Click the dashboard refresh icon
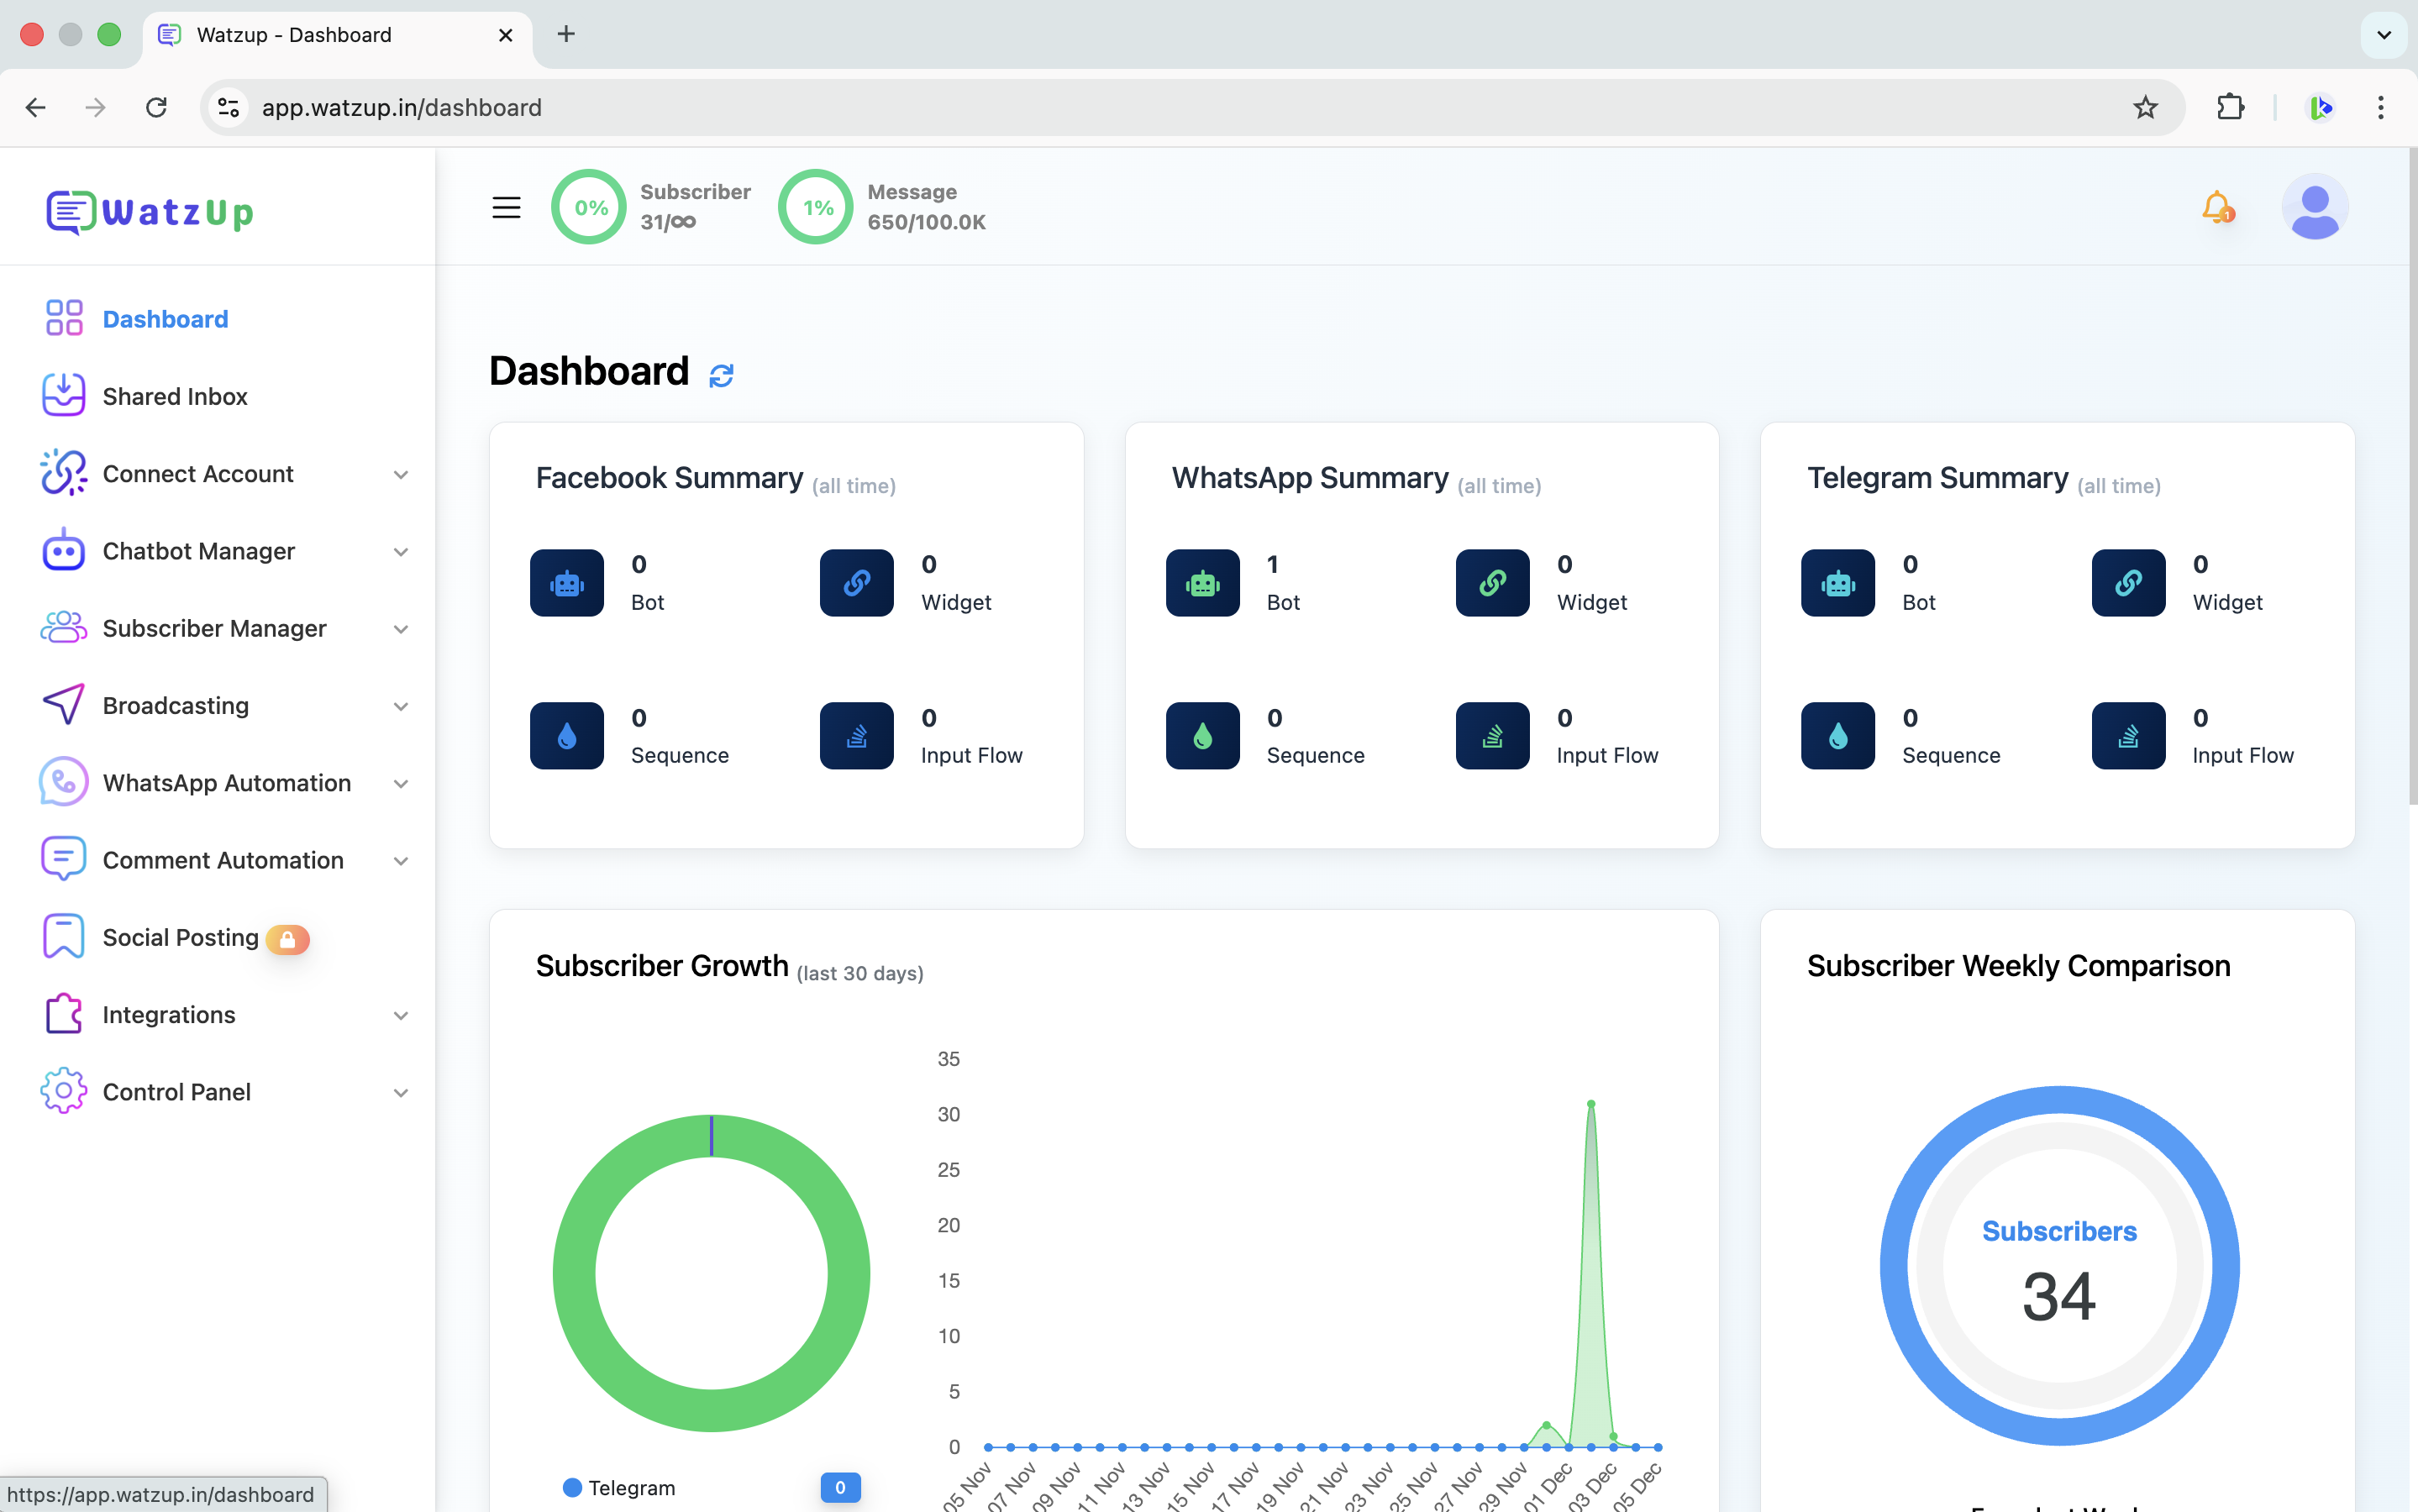The width and height of the screenshot is (2418, 1512). pyautogui.click(x=721, y=375)
